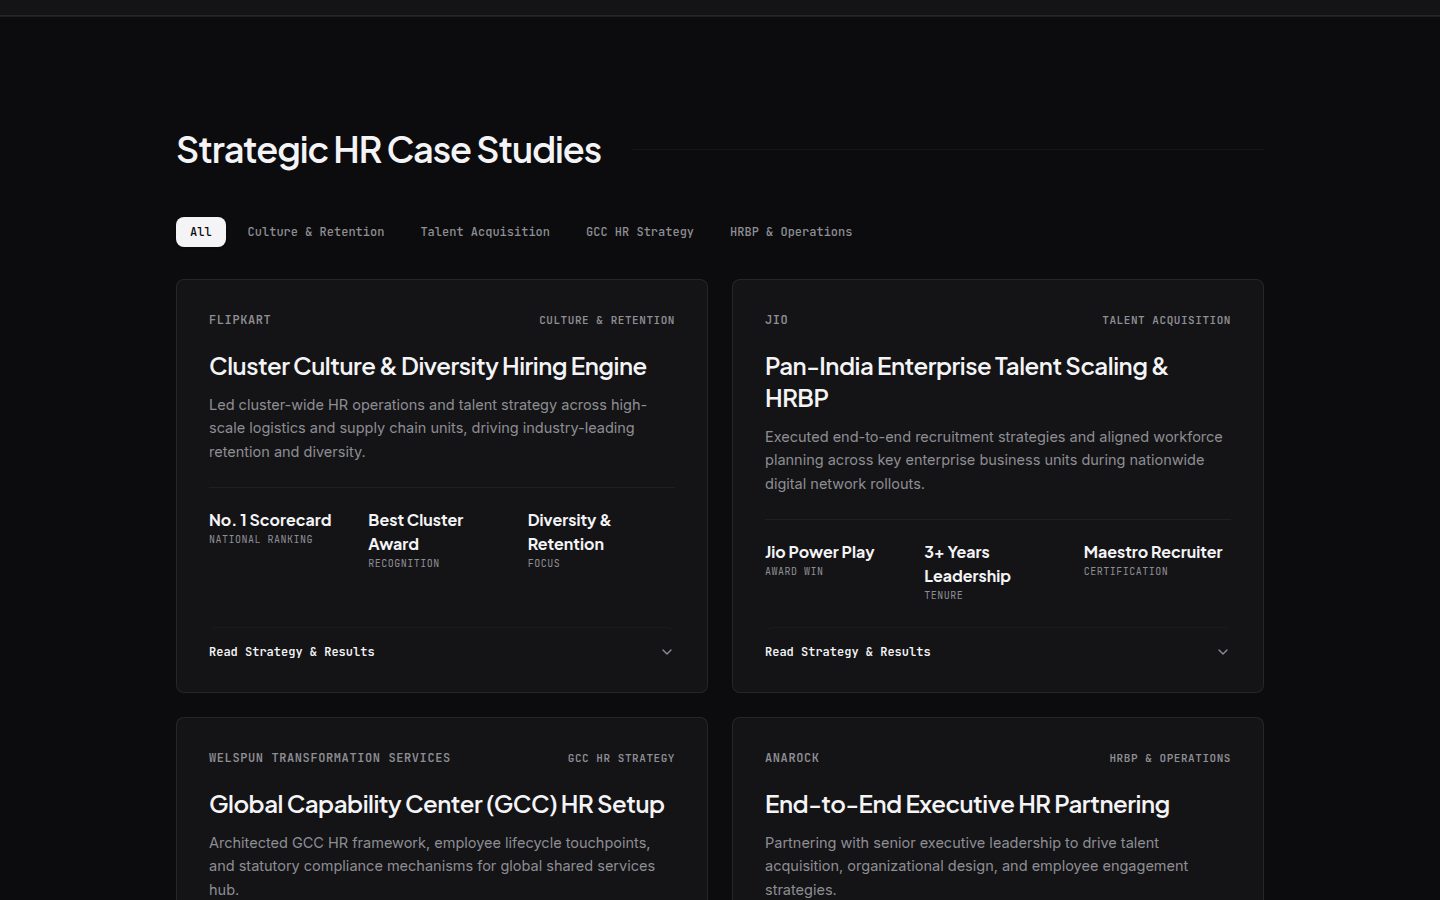This screenshot has height=900, width=1440.
Task: Click the RECOGNITION caption
Action: pyautogui.click(x=404, y=564)
